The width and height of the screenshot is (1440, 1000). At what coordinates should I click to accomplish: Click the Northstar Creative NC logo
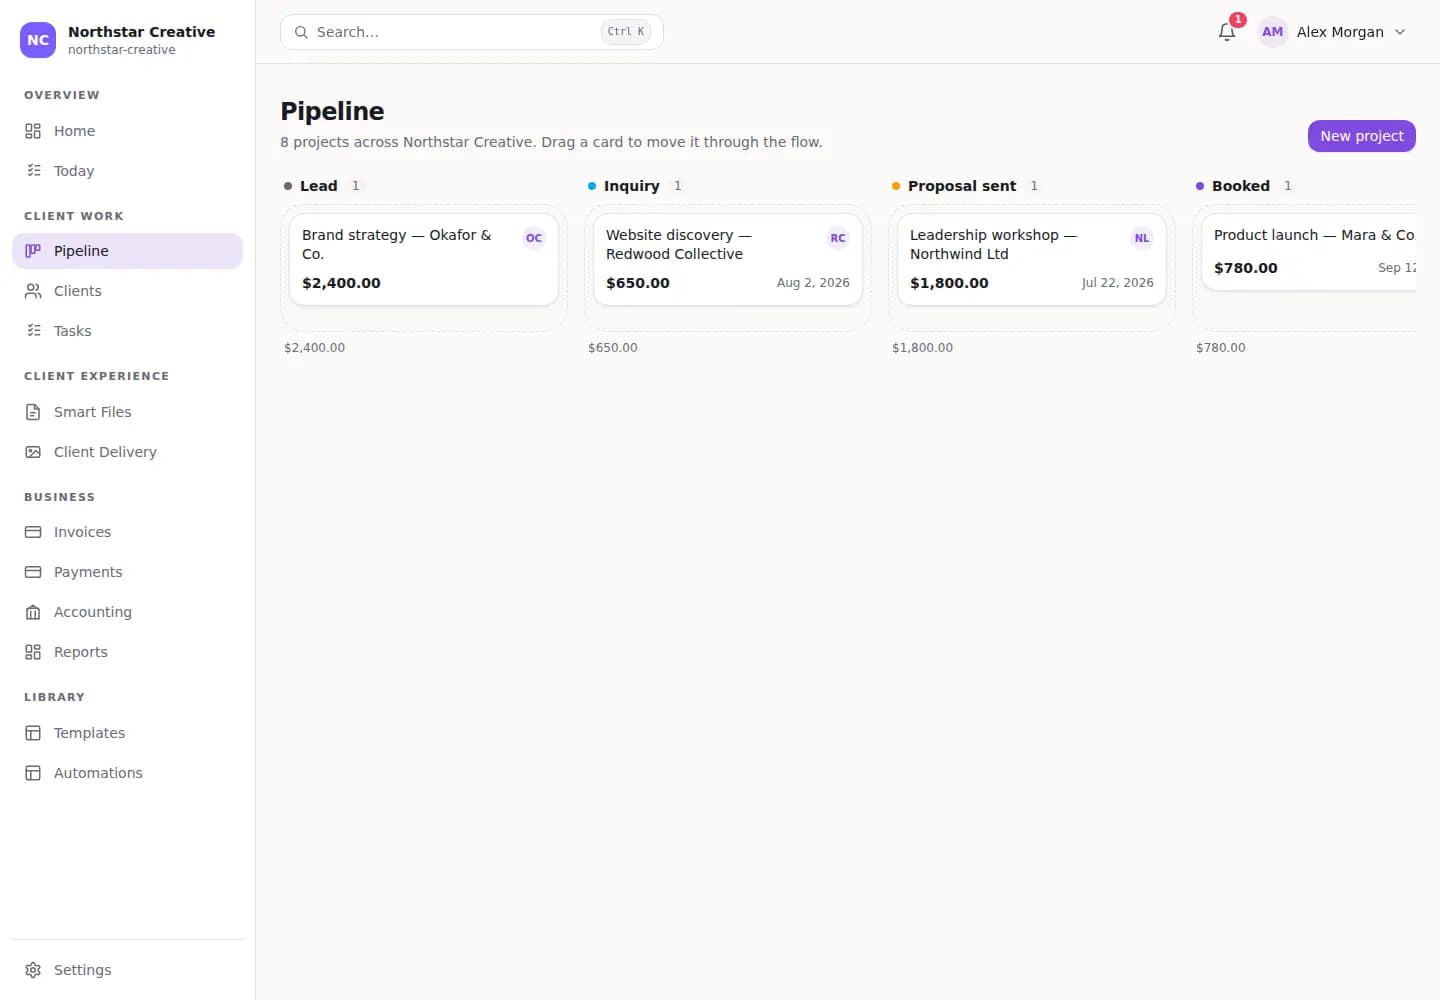(38, 40)
